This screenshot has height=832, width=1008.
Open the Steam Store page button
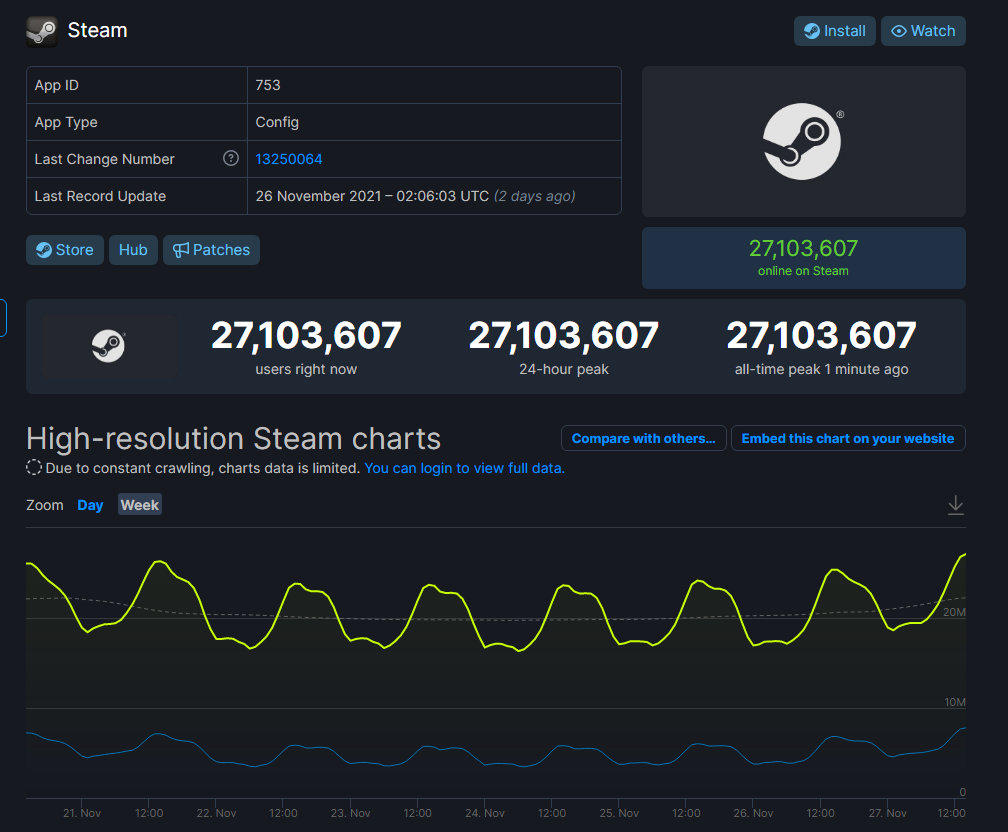(x=65, y=250)
